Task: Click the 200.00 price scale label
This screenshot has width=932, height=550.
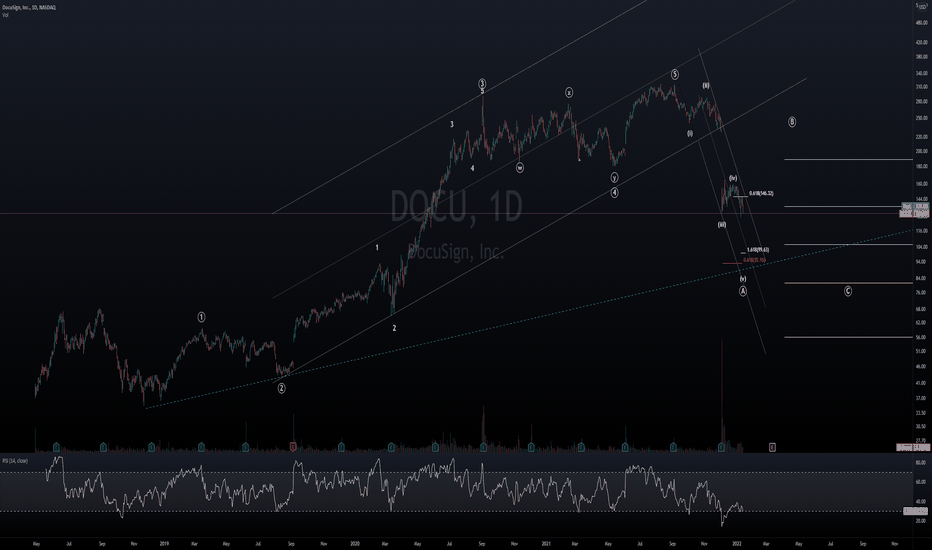Action: 921,151
